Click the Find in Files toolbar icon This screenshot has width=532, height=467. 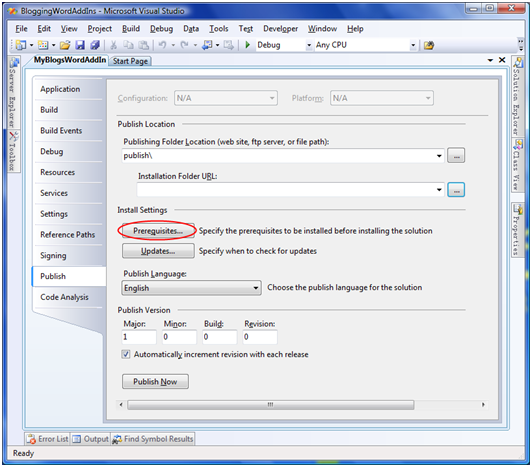tap(429, 45)
